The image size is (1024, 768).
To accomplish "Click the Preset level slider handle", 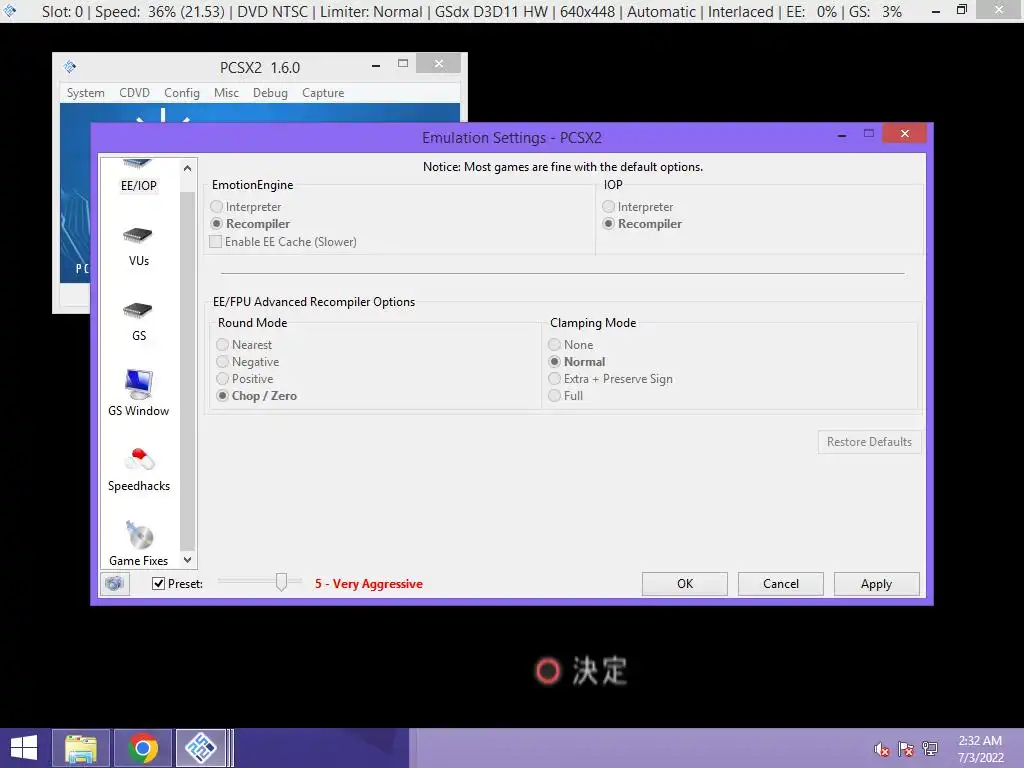I will tap(281, 581).
